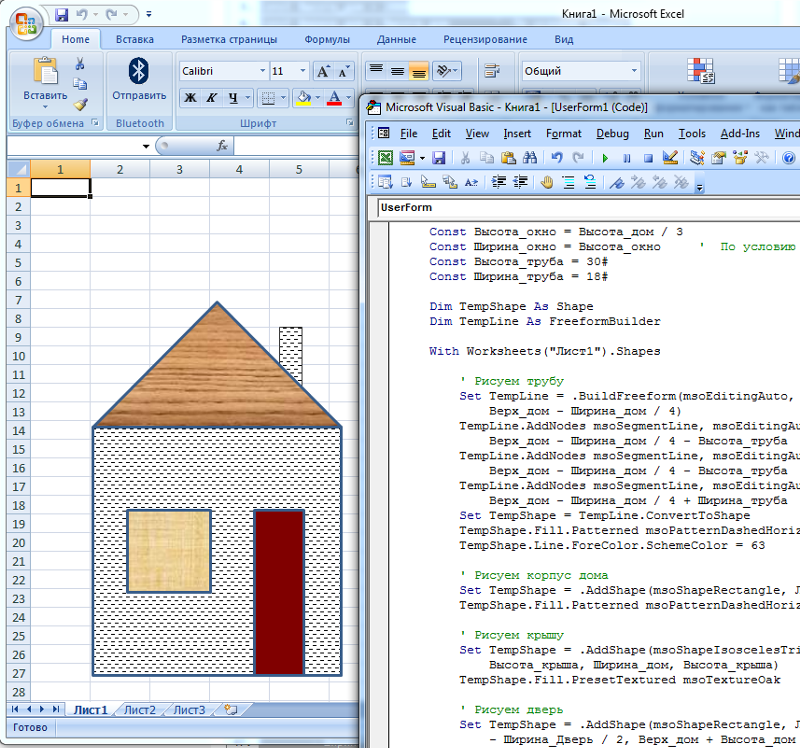Select column 3 header

[x=180, y=169]
